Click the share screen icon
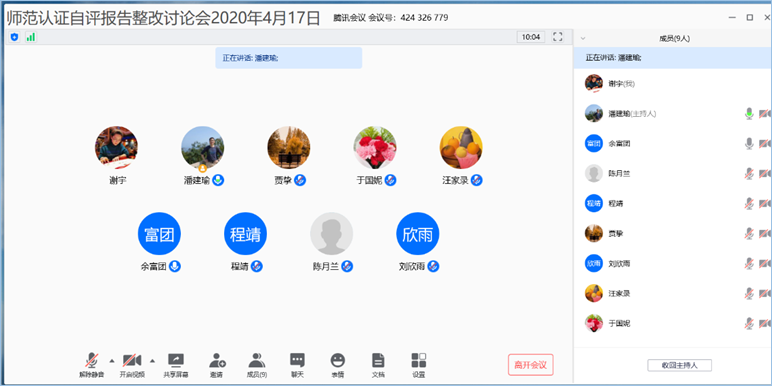The height and width of the screenshot is (386, 772). pyautogui.click(x=176, y=360)
